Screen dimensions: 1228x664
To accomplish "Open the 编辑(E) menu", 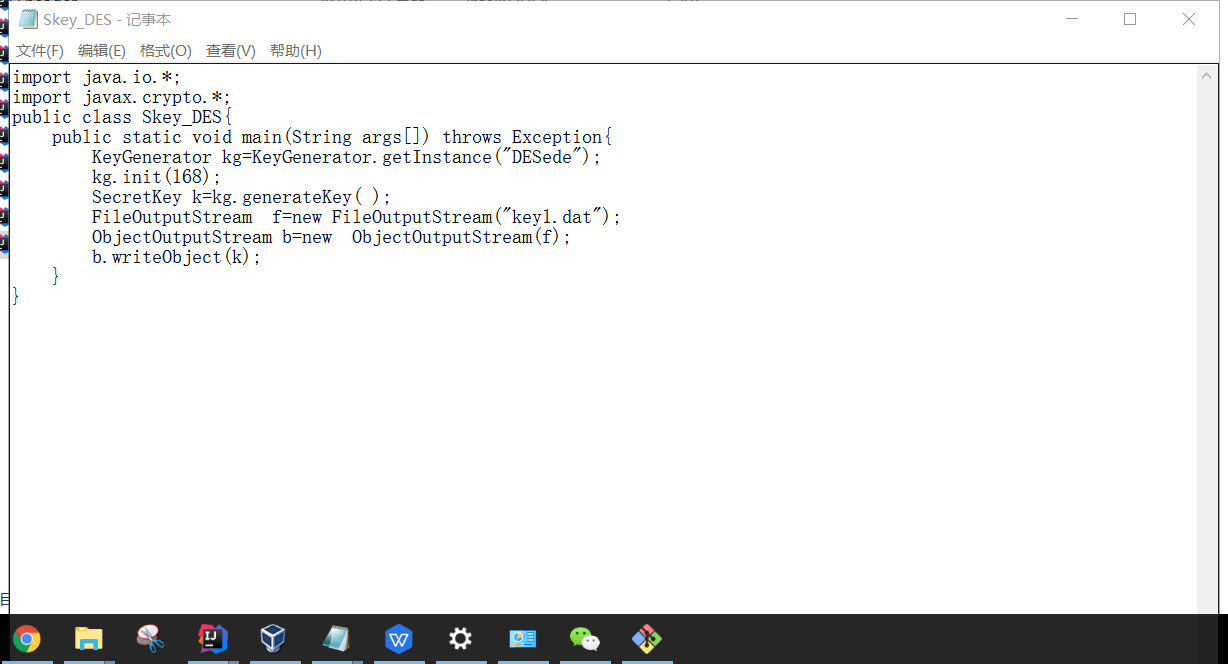I will (x=102, y=51).
